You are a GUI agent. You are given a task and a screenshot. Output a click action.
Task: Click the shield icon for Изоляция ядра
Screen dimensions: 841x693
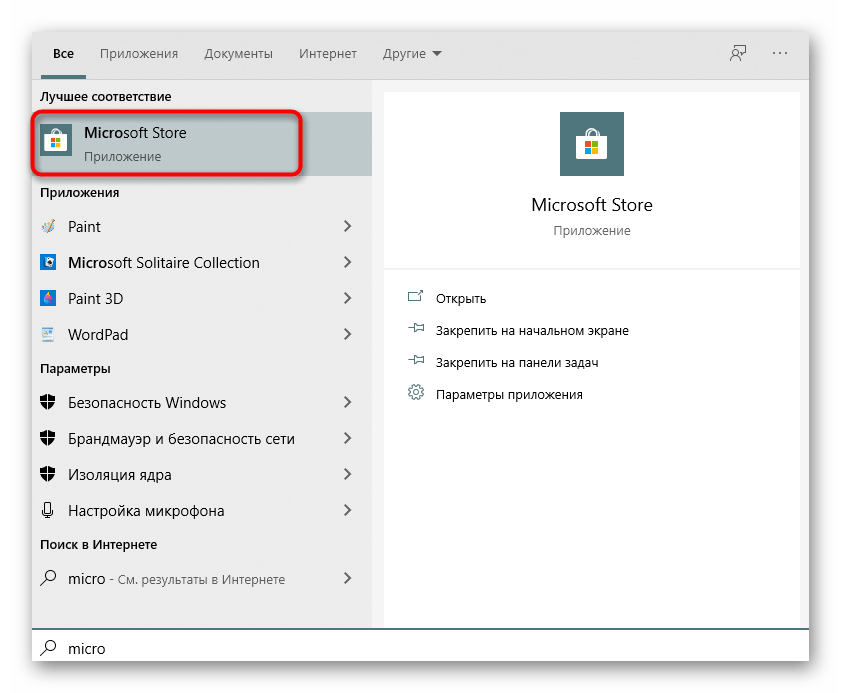coord(48,474)
